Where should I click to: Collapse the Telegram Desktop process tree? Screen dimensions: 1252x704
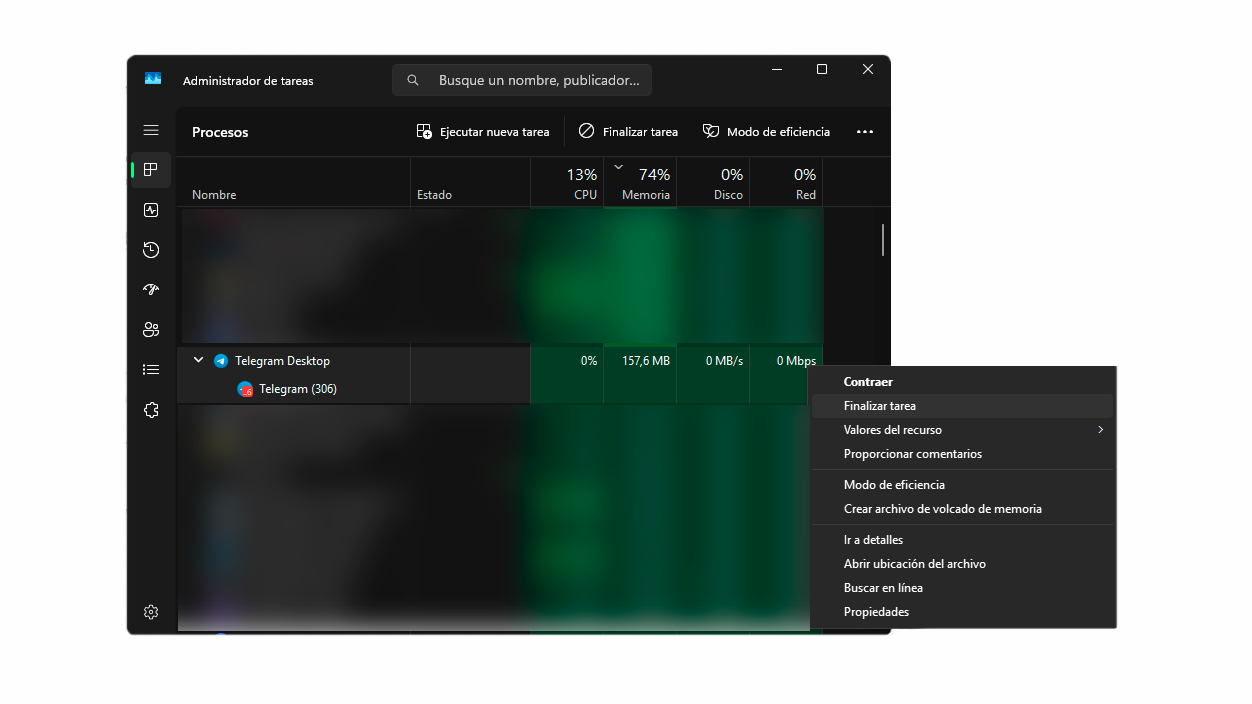[x=197, y=360]
